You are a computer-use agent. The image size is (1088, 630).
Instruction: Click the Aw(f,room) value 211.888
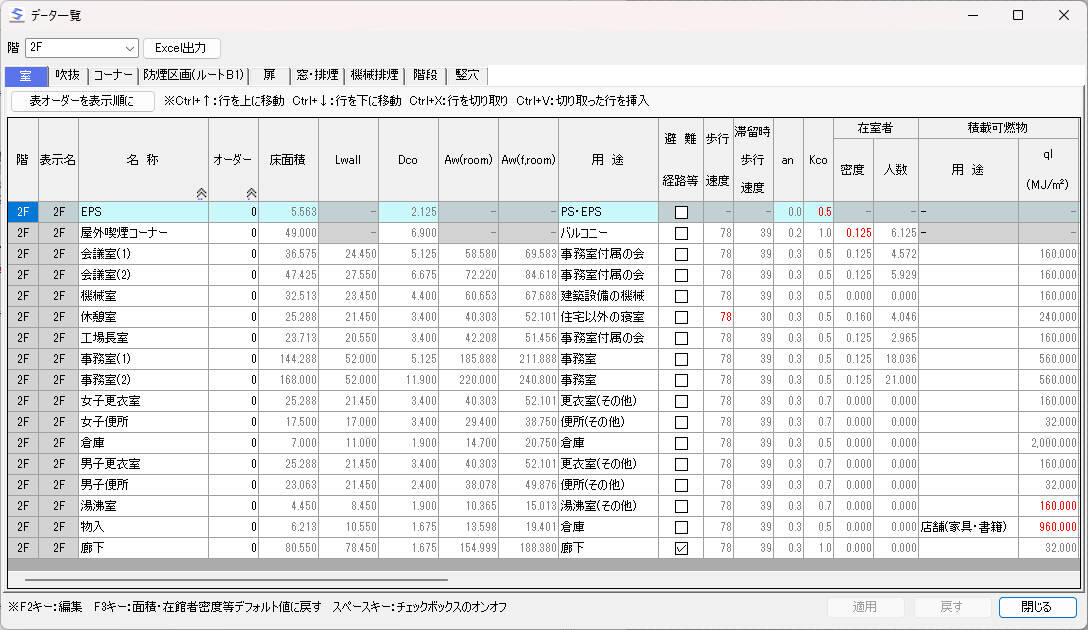pos(528,359)
